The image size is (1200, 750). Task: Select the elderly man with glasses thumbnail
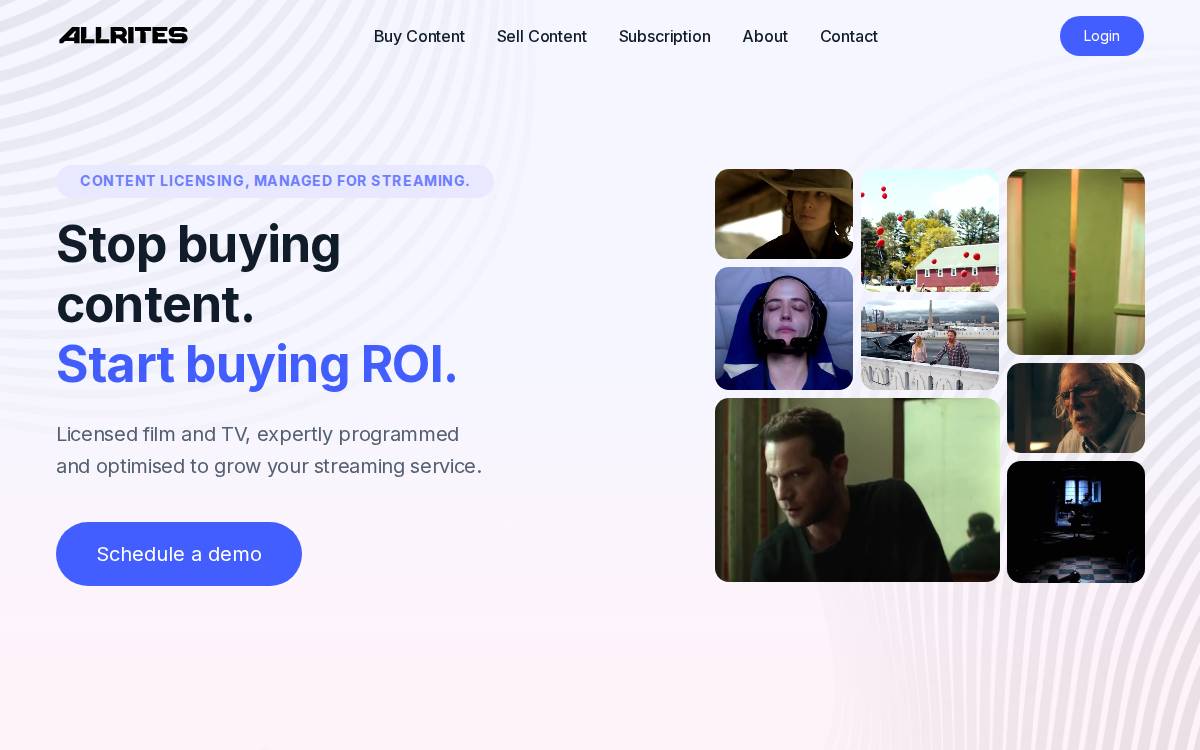tap(1076, 408)
